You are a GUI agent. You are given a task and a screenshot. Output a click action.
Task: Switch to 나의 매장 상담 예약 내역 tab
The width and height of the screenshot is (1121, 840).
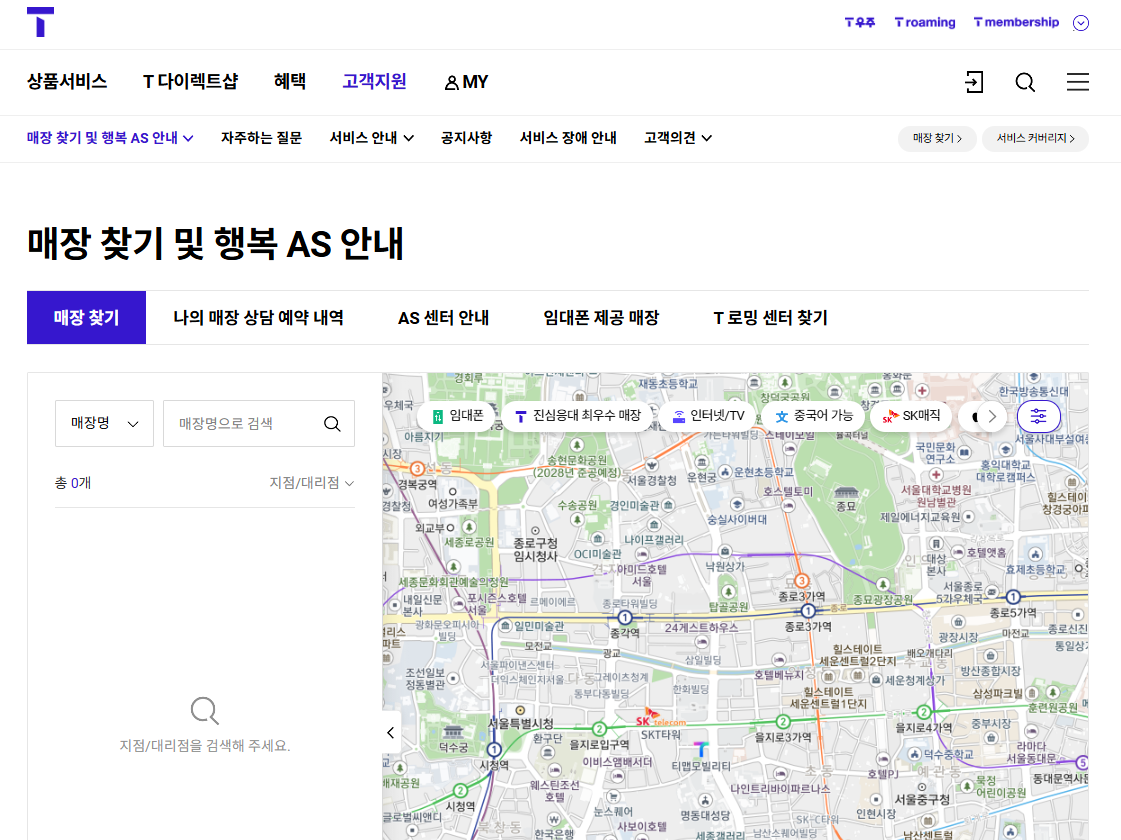(x=258, y=317)
